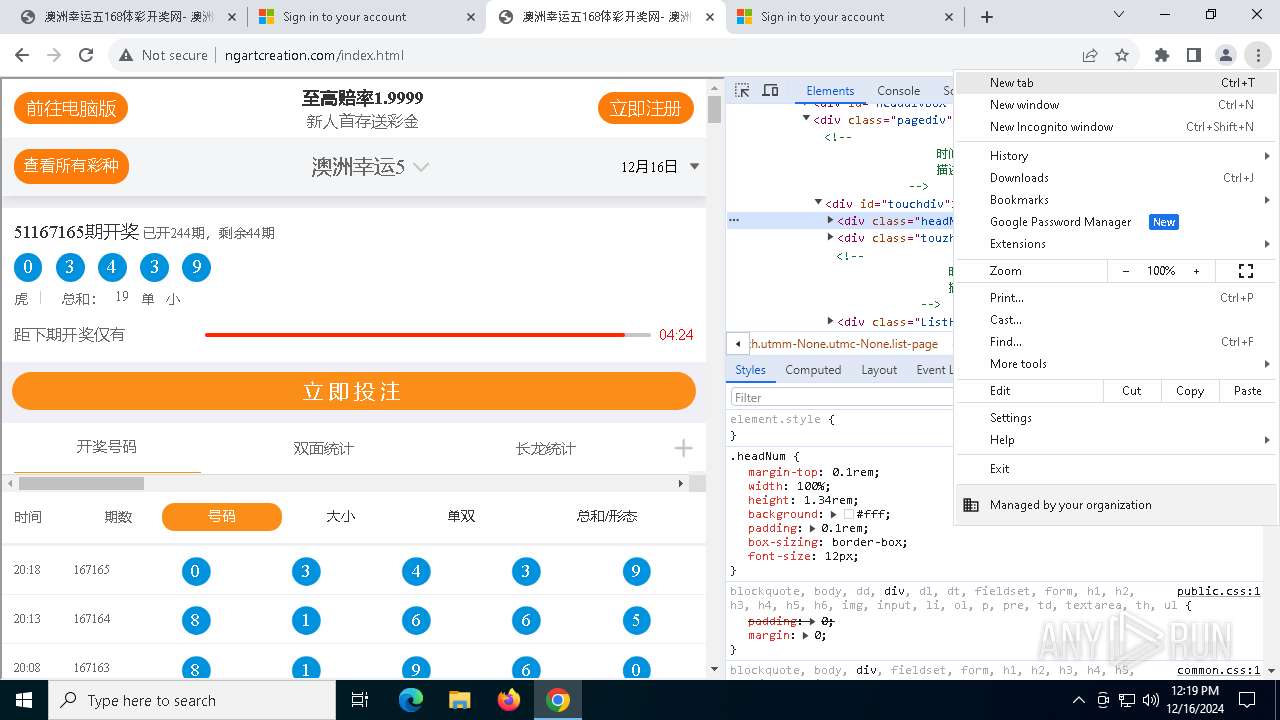Screen dimensions: 1280x720
Task: Click the countdown red progress bar
Action: coord(427,335)
